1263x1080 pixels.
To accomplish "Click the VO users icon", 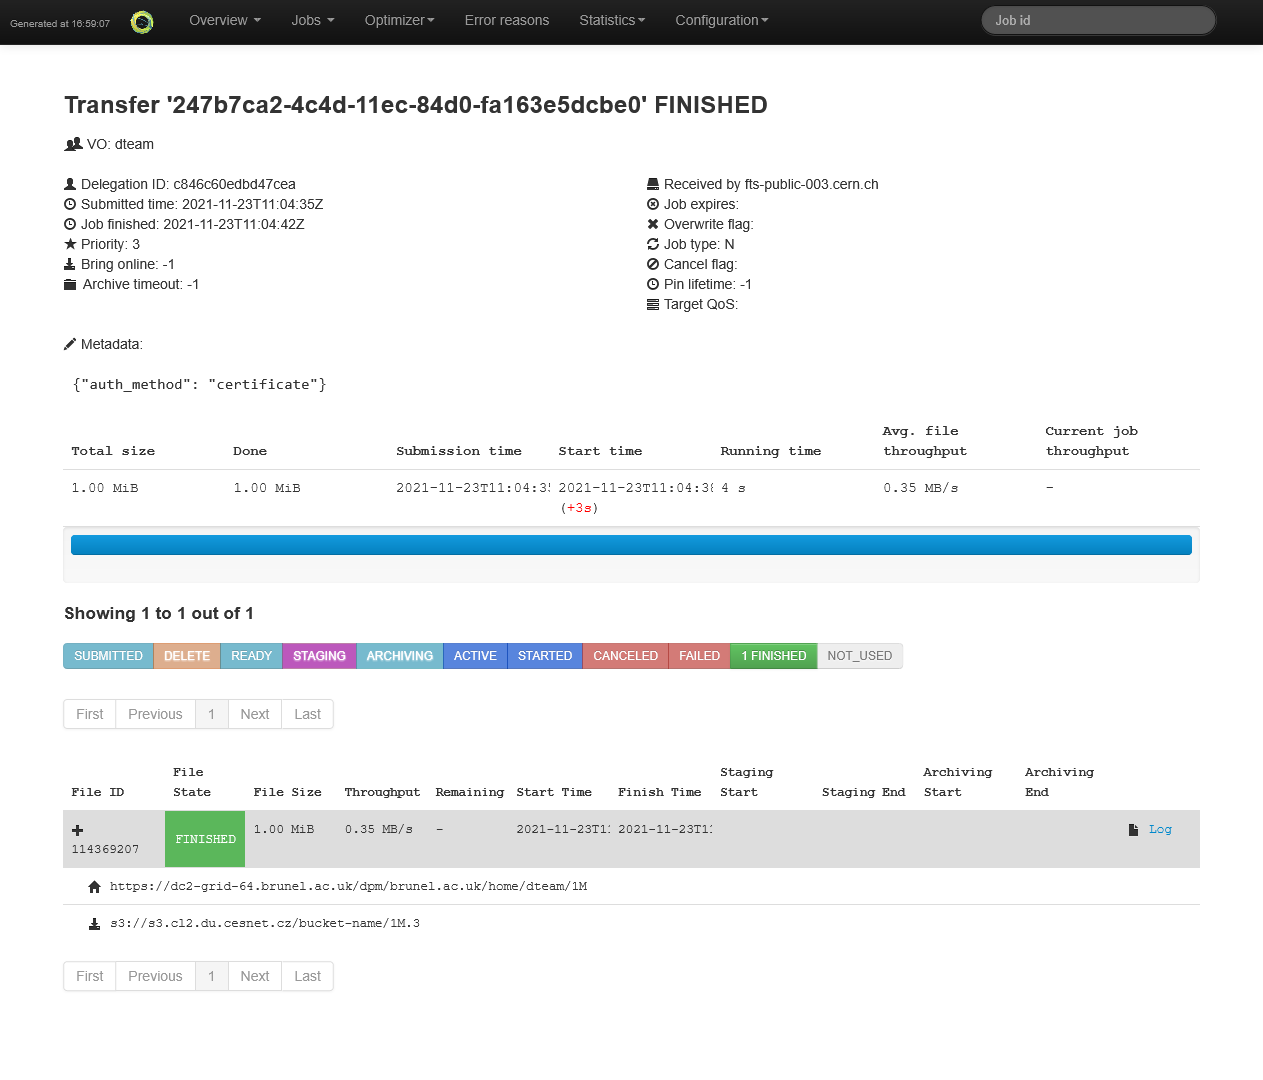I will 73,144.
